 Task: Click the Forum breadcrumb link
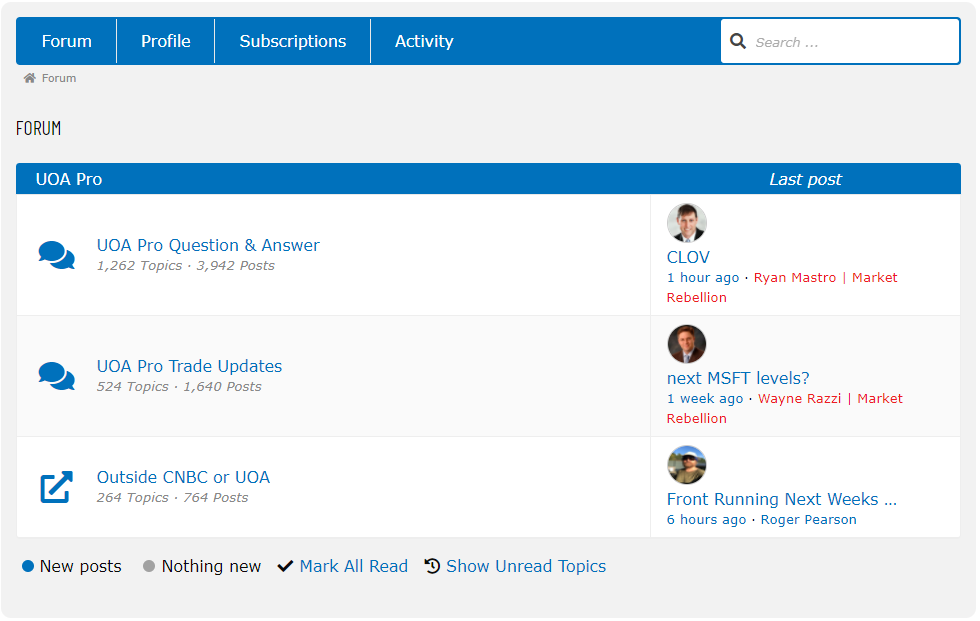pyautogui.click(x=59, y=78)
